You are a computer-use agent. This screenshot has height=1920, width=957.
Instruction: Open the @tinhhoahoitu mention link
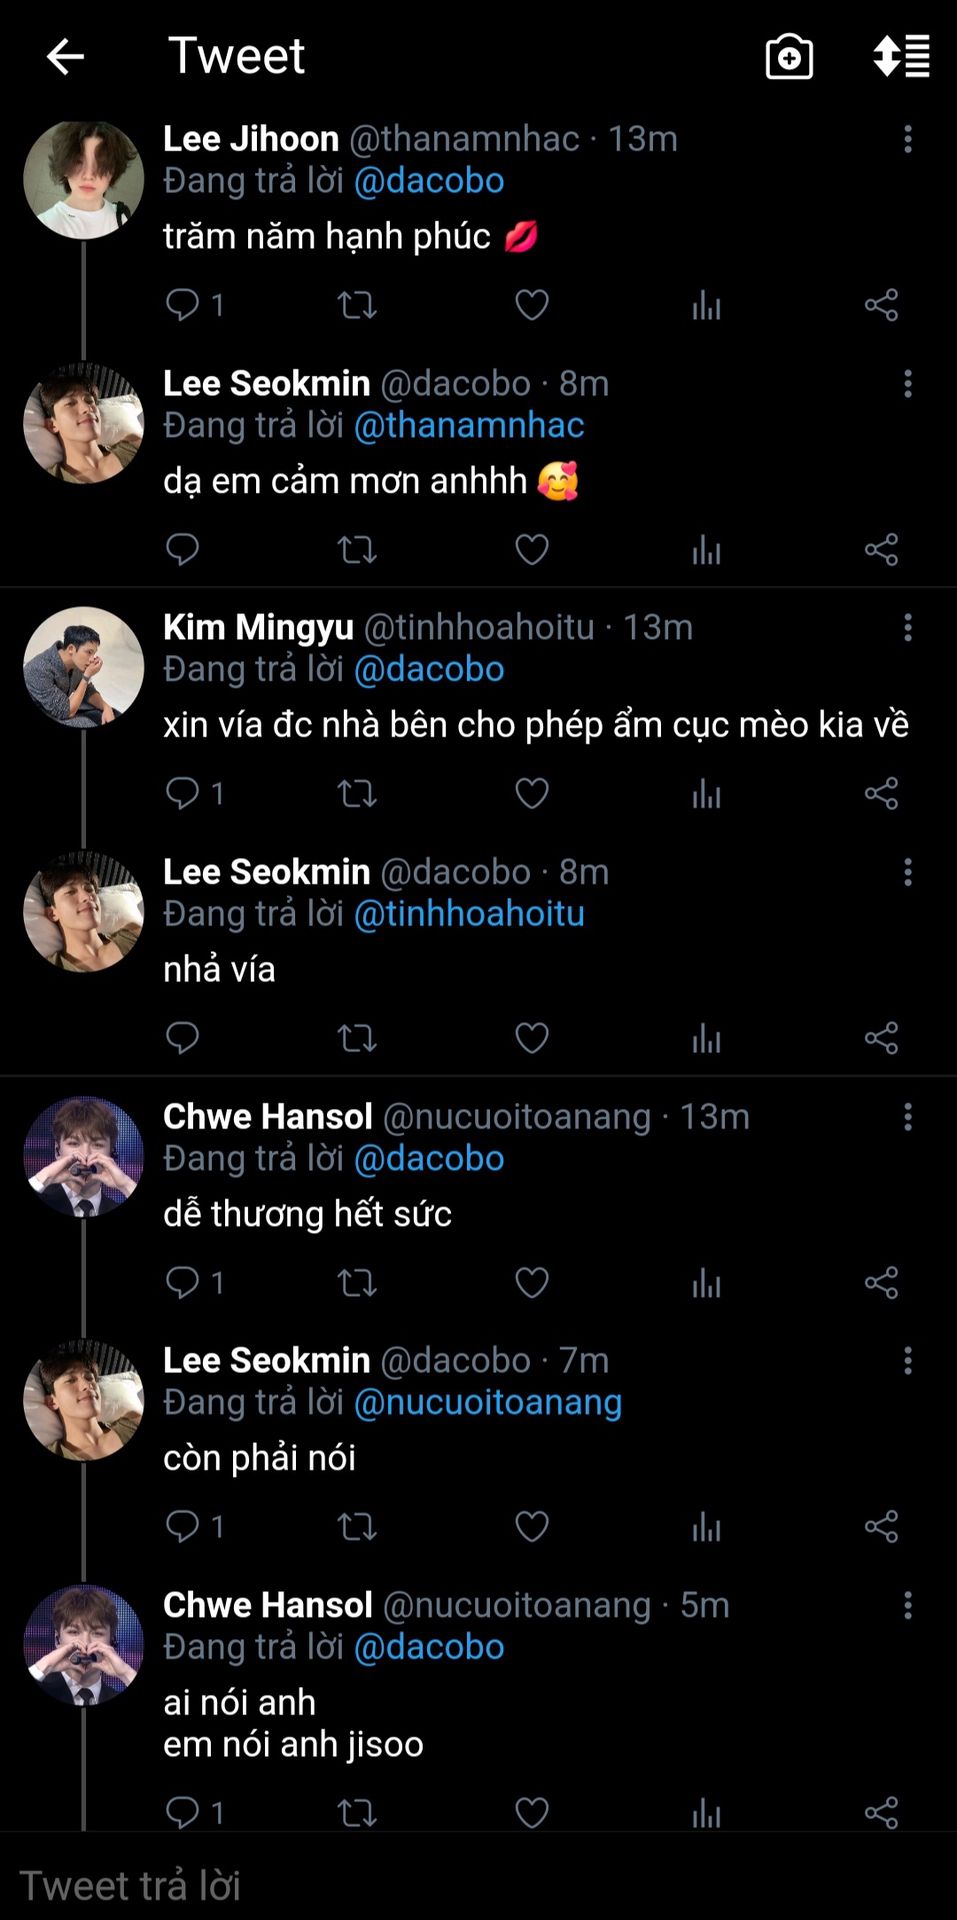[x=469, y=914]
